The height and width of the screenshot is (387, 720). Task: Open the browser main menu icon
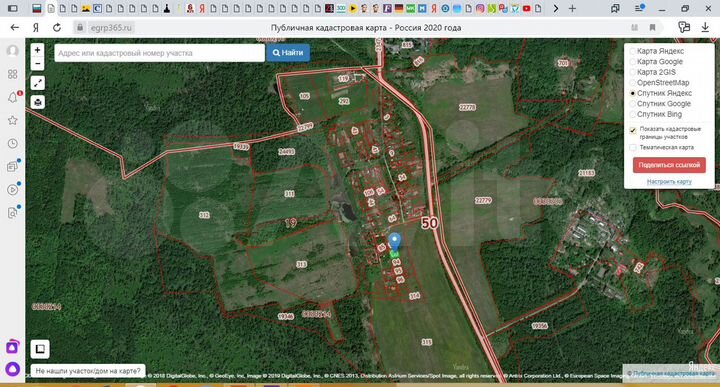639,8
